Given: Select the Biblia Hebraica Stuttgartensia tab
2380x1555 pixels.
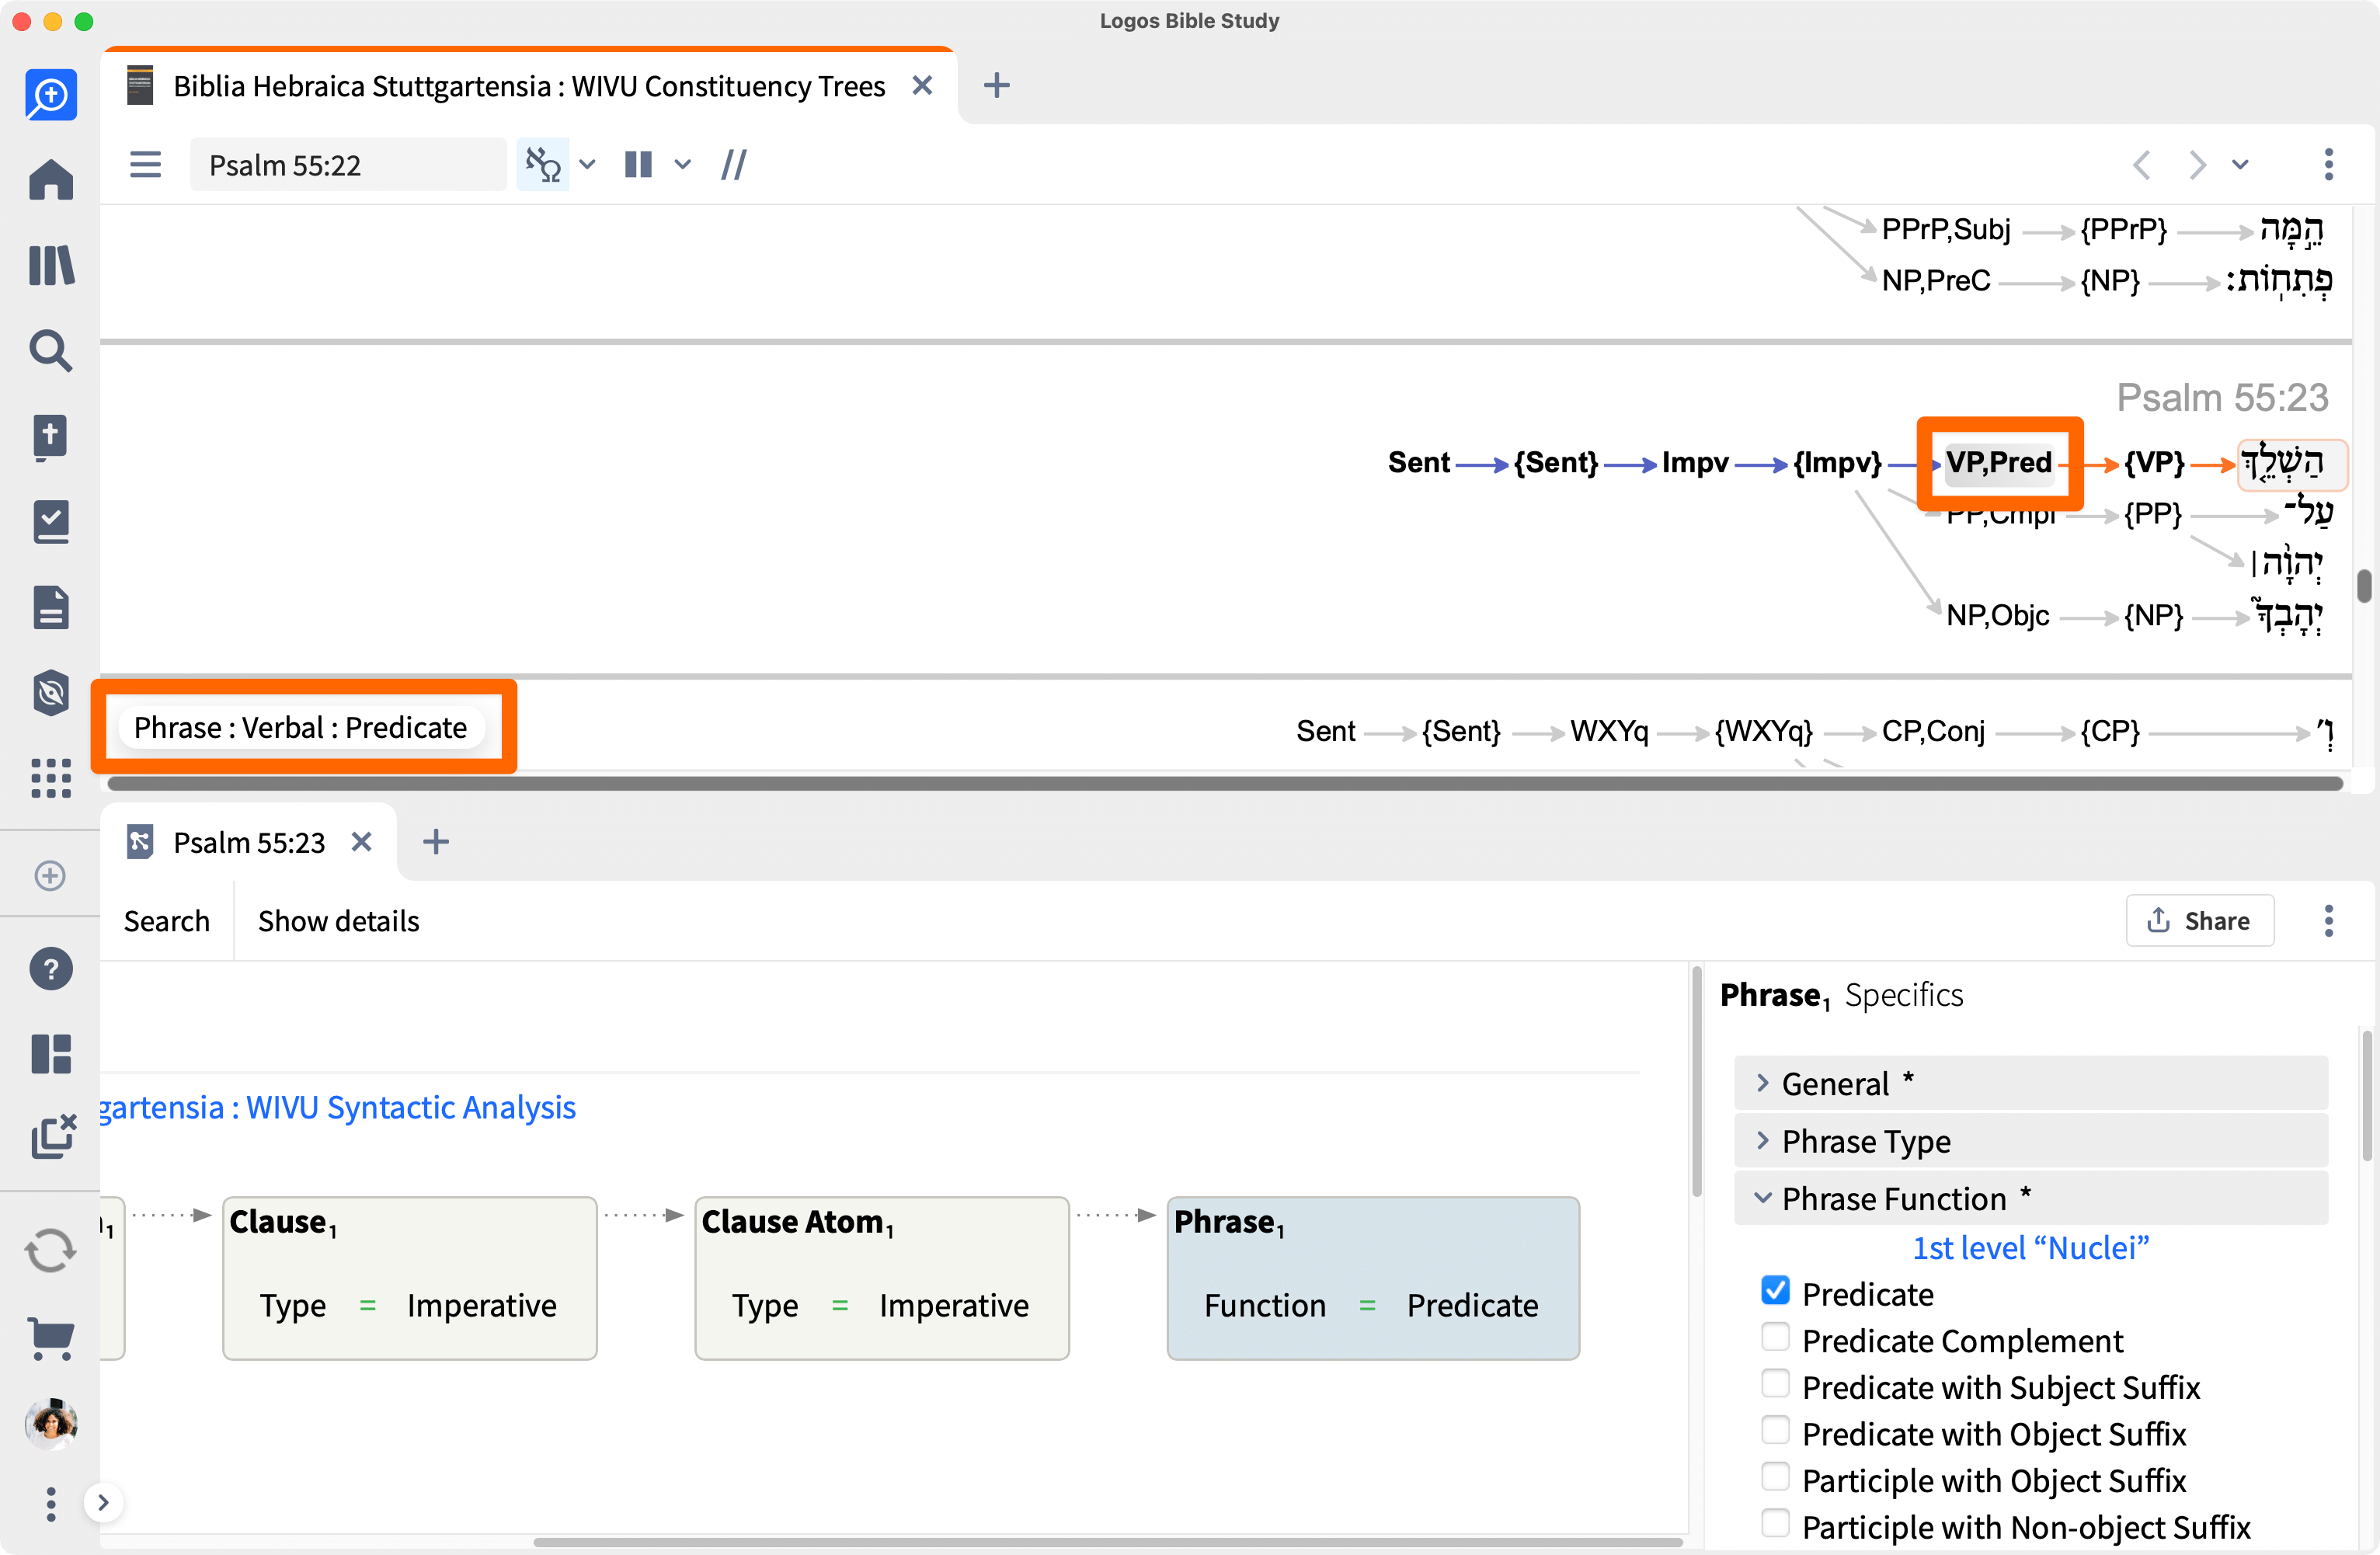Looking at the screenshot, I should (529, 86).
